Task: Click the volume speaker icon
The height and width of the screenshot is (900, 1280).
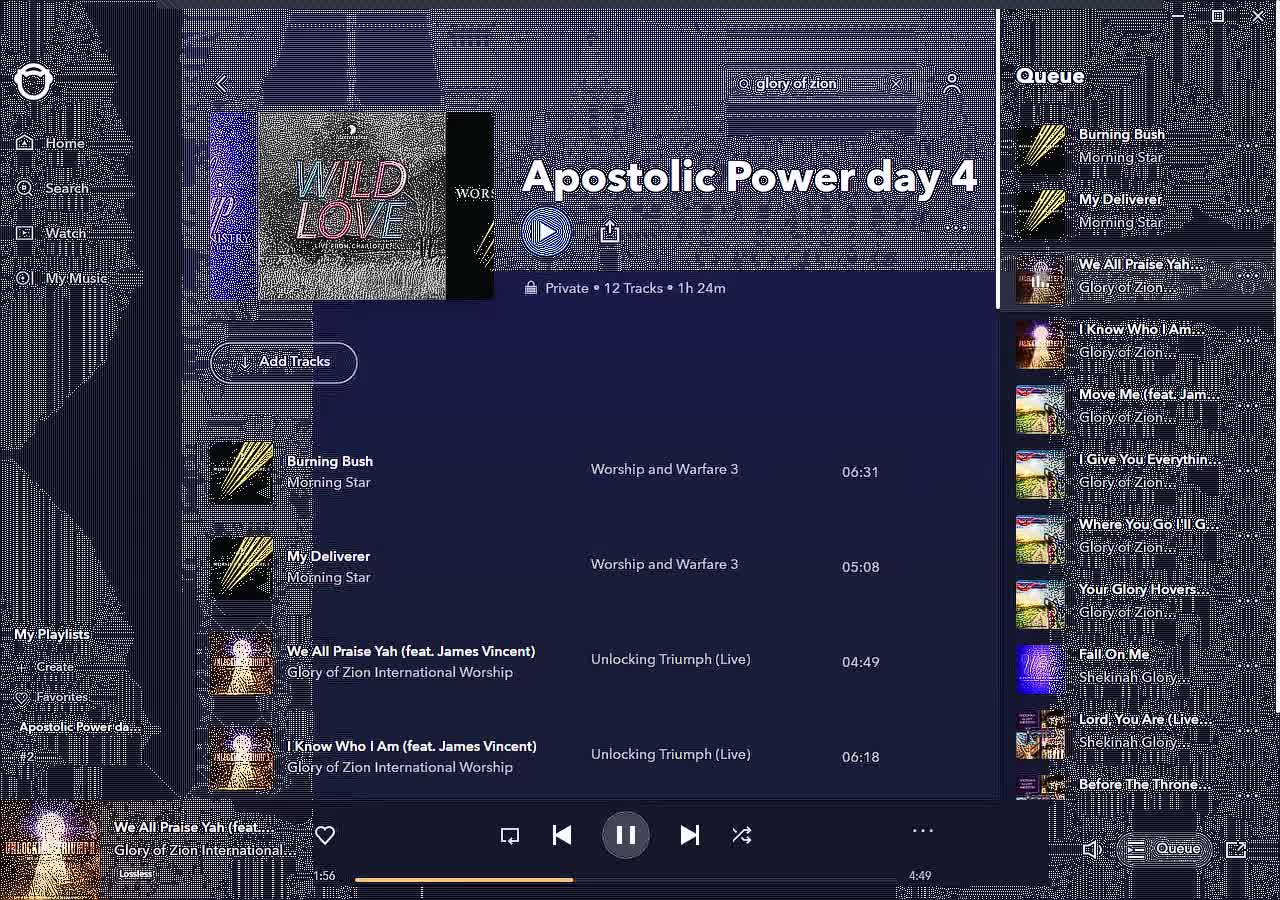Action: (x=1092, y=850)
